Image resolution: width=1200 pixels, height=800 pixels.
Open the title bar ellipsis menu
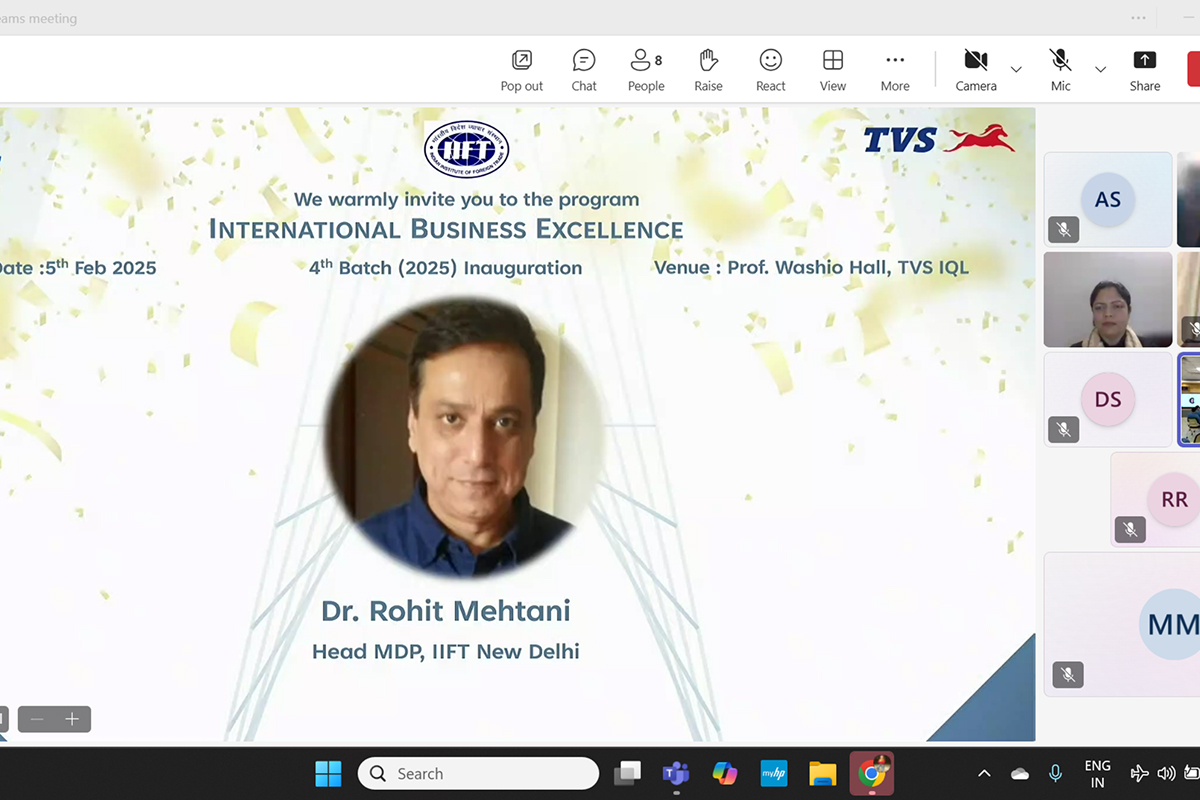coord(1139,18)
